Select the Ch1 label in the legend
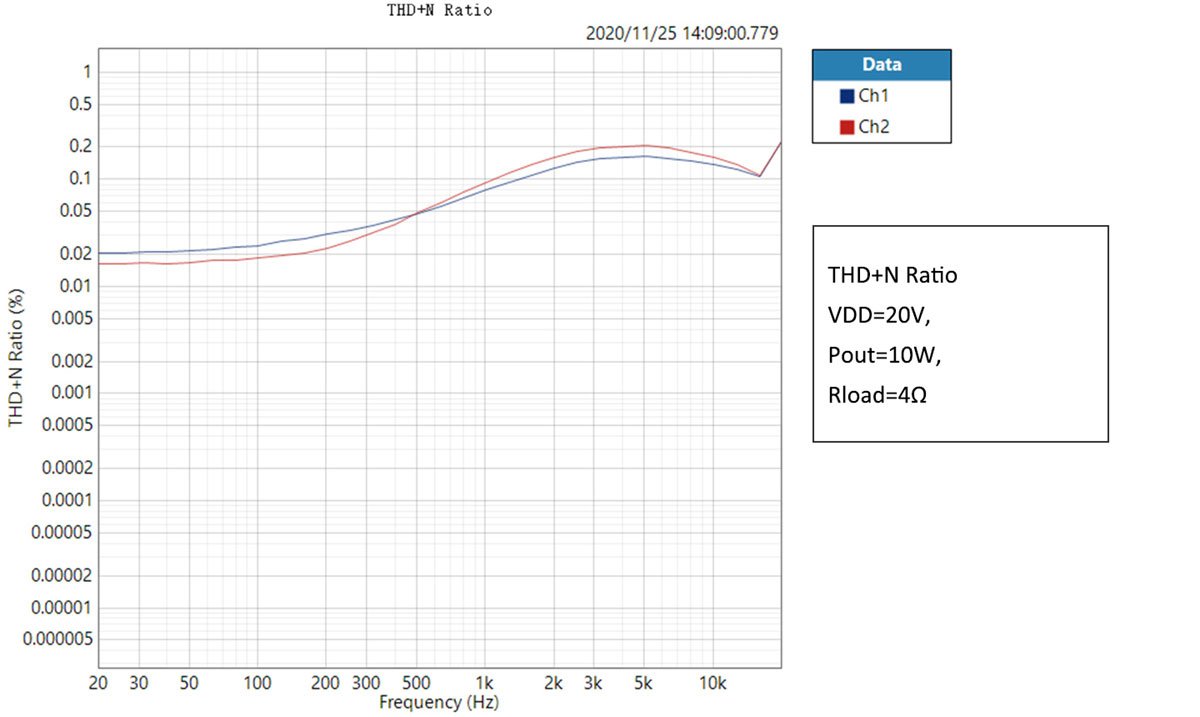 [873, 97]
